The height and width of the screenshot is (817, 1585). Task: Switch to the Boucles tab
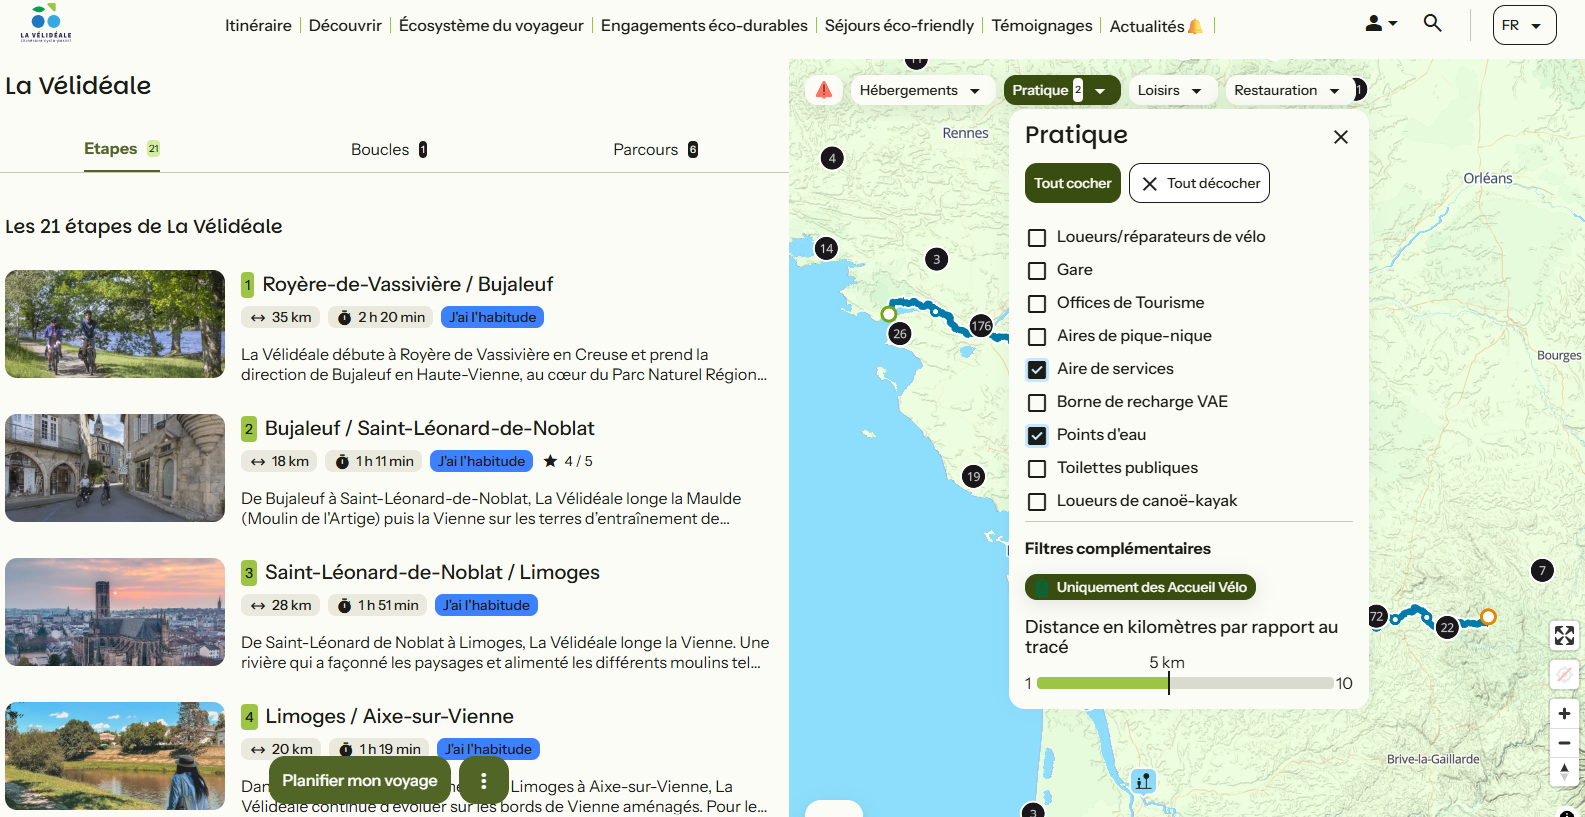[x=389, y=149]
